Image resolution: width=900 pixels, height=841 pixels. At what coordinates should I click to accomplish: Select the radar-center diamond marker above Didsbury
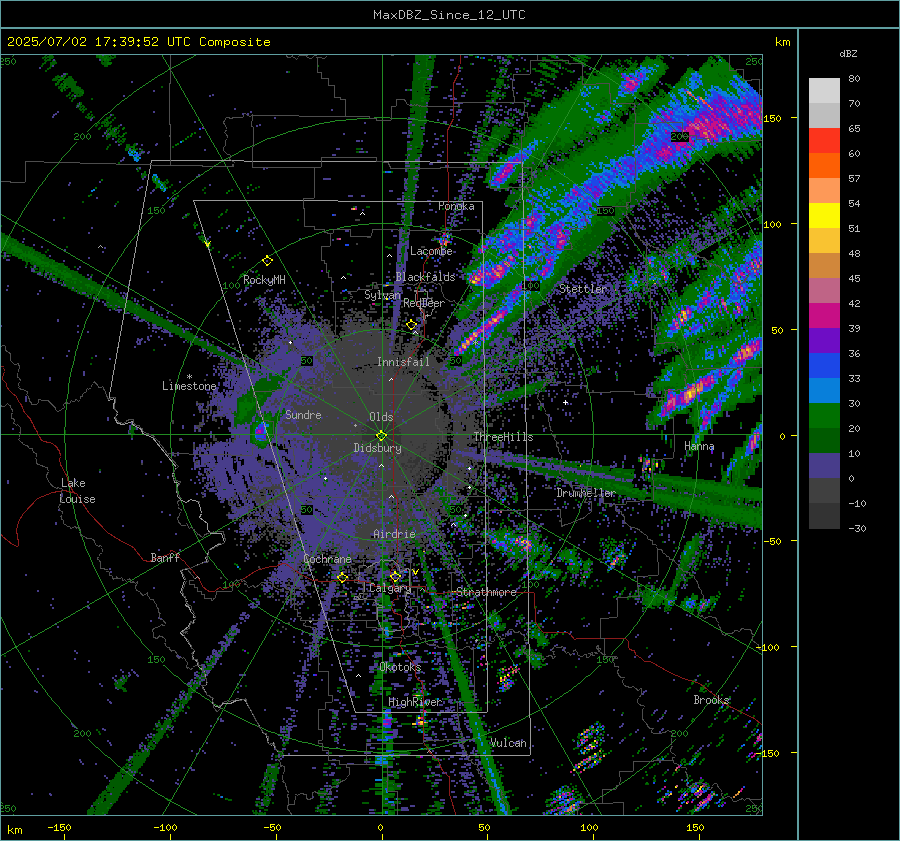pyautogui.click(x=381, y=435)
